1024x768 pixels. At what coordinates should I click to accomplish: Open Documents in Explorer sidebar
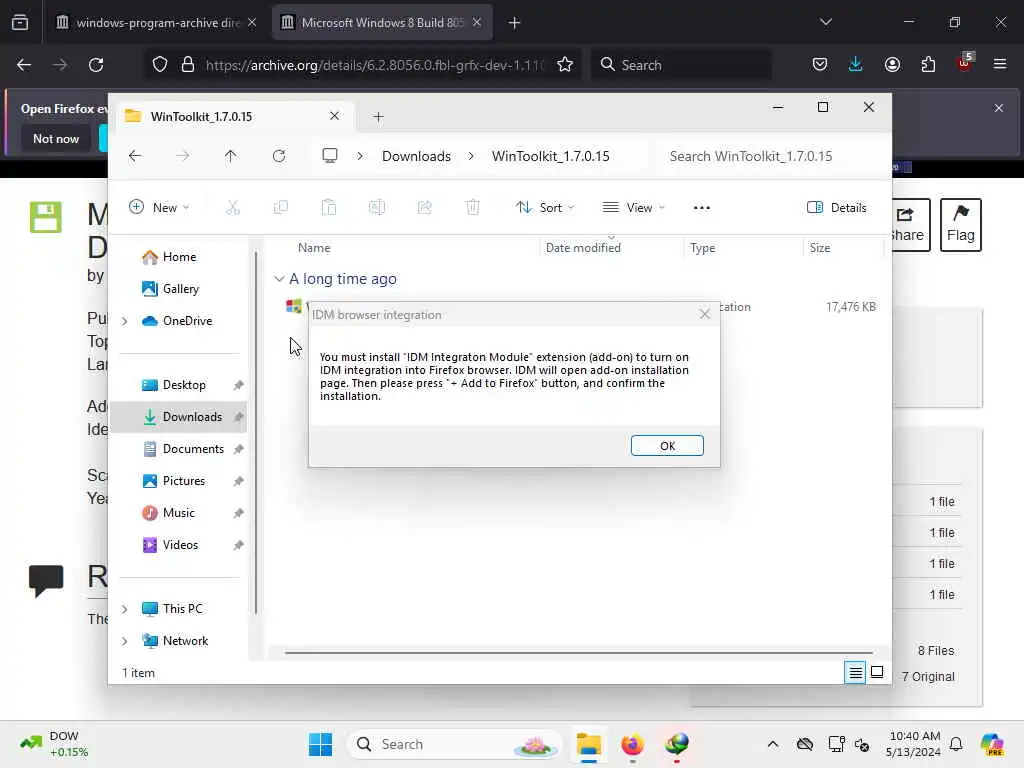pyautogui.click(x=193, y=449)
